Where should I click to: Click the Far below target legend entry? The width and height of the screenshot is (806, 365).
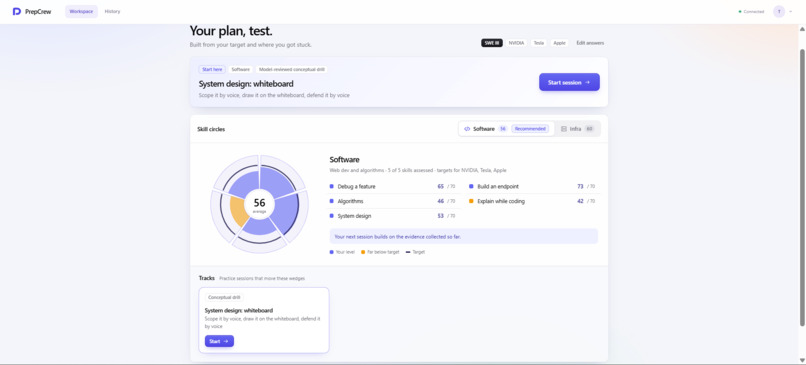click(380, 252)
